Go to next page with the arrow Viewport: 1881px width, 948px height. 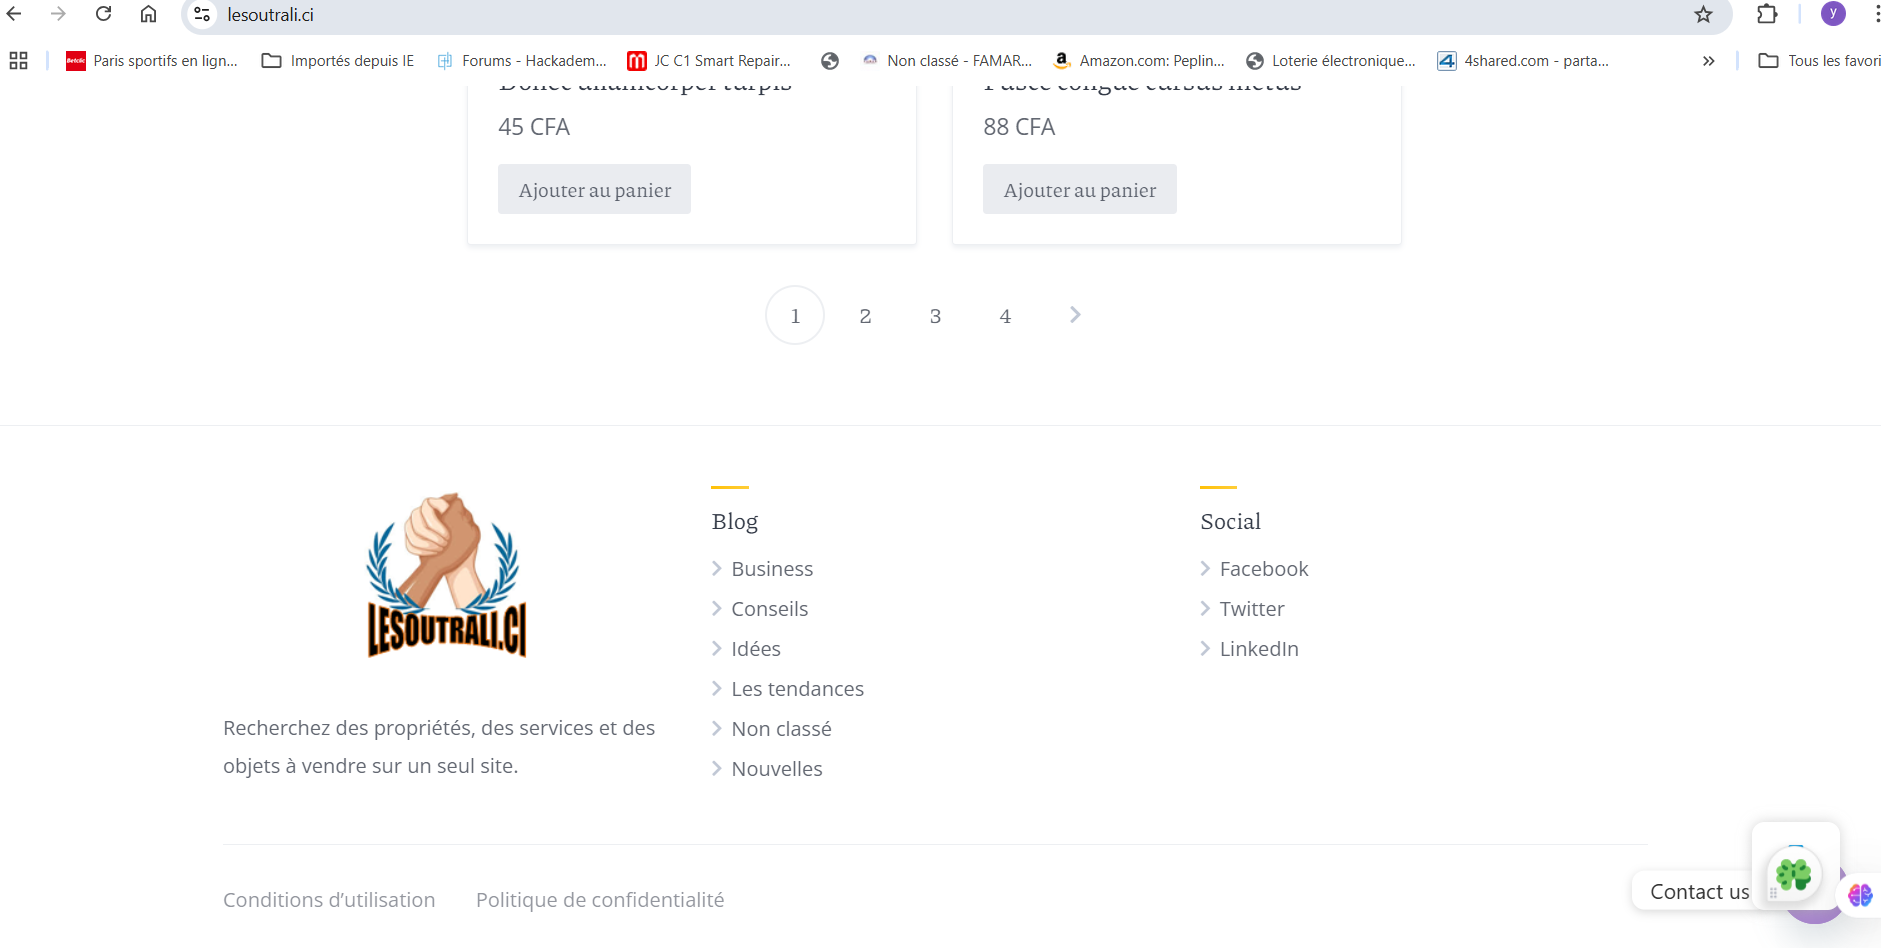pos(1075,315)
